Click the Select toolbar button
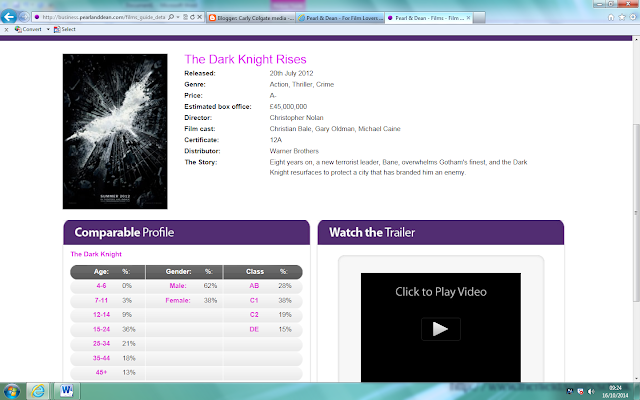 point(64,29)
